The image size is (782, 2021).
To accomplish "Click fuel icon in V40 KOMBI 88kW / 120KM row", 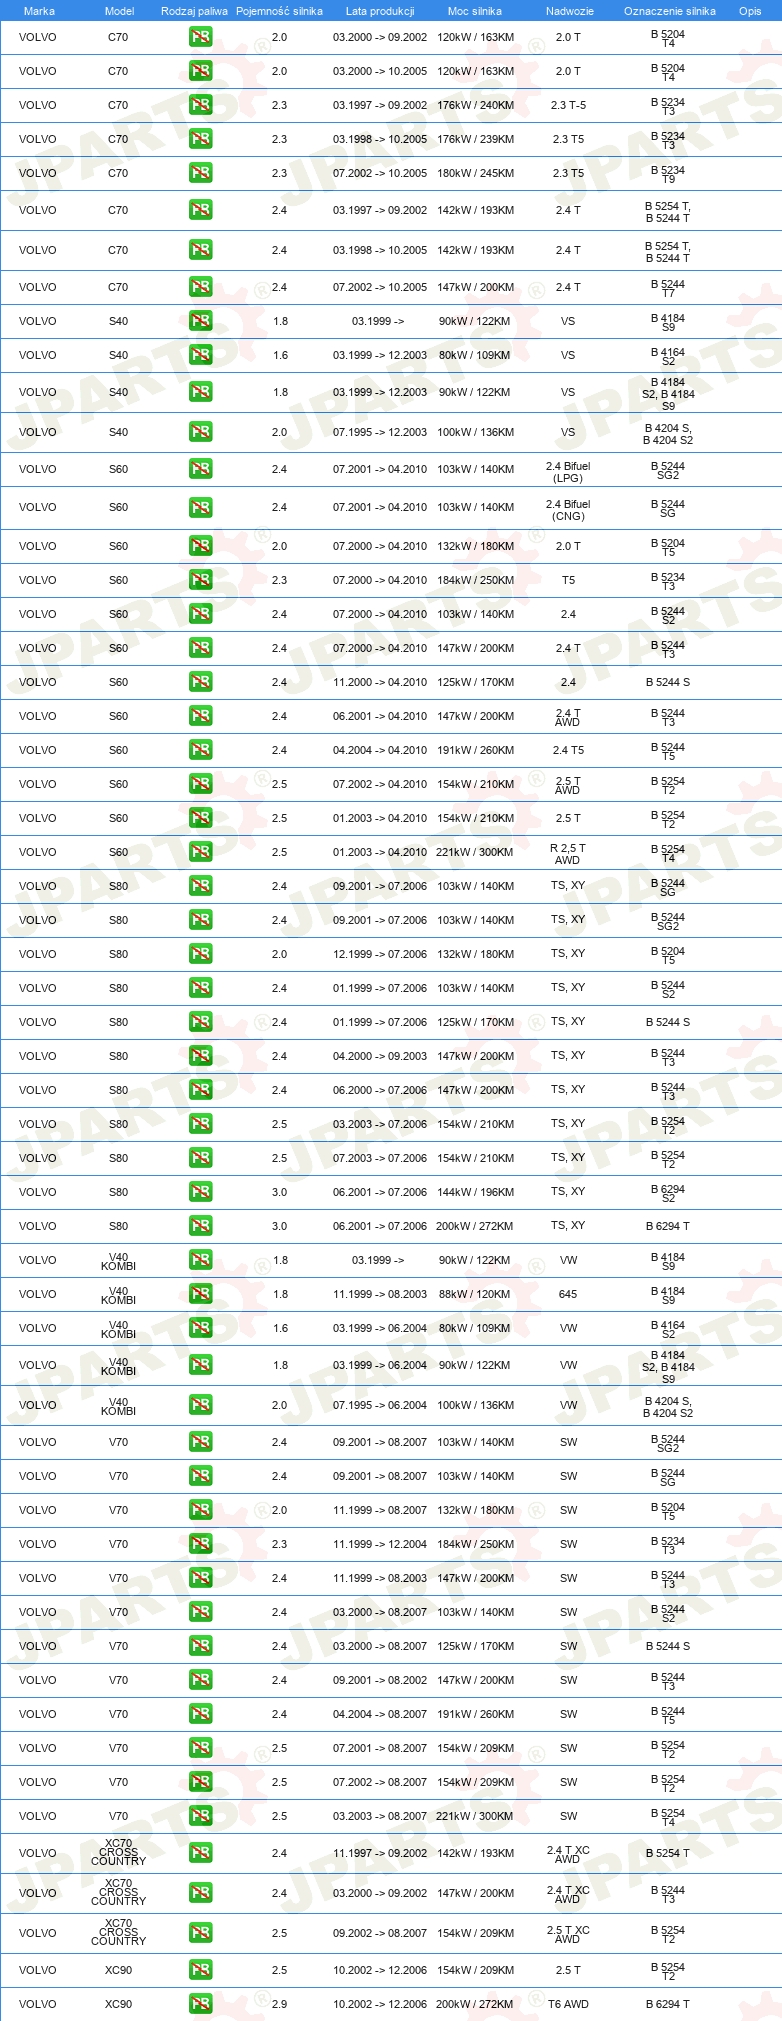I will point(201,1294).
